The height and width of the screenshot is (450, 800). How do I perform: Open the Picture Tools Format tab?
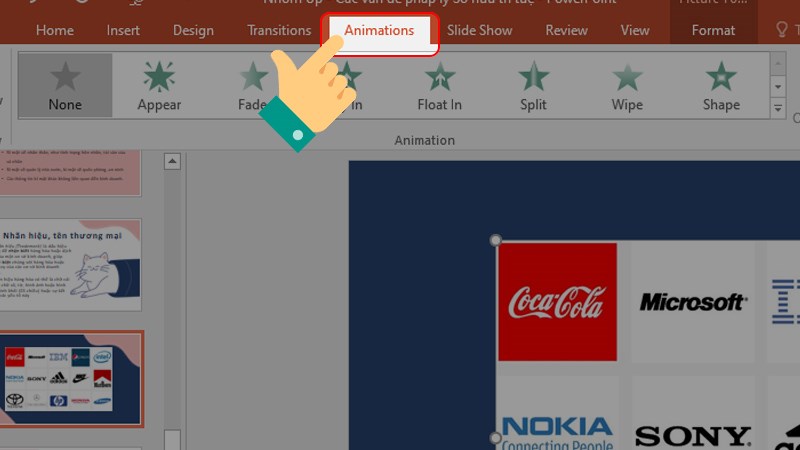[x=713, y=30]
